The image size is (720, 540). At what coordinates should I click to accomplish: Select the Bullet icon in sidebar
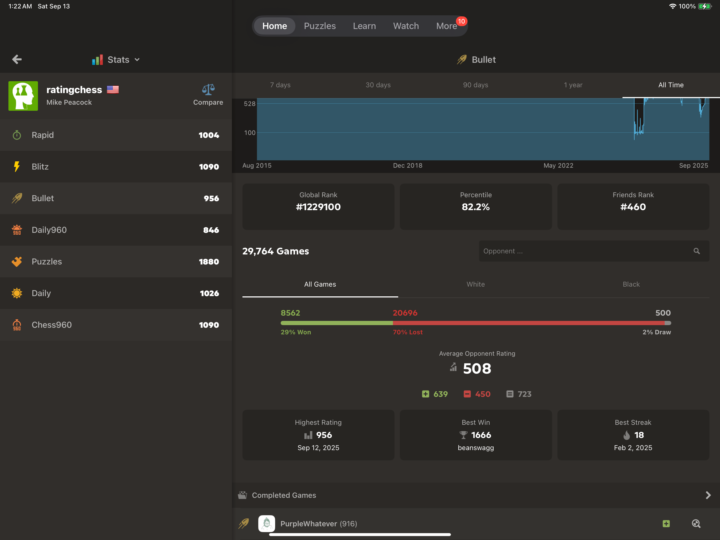pyautogui.click(x=17, y=198)
